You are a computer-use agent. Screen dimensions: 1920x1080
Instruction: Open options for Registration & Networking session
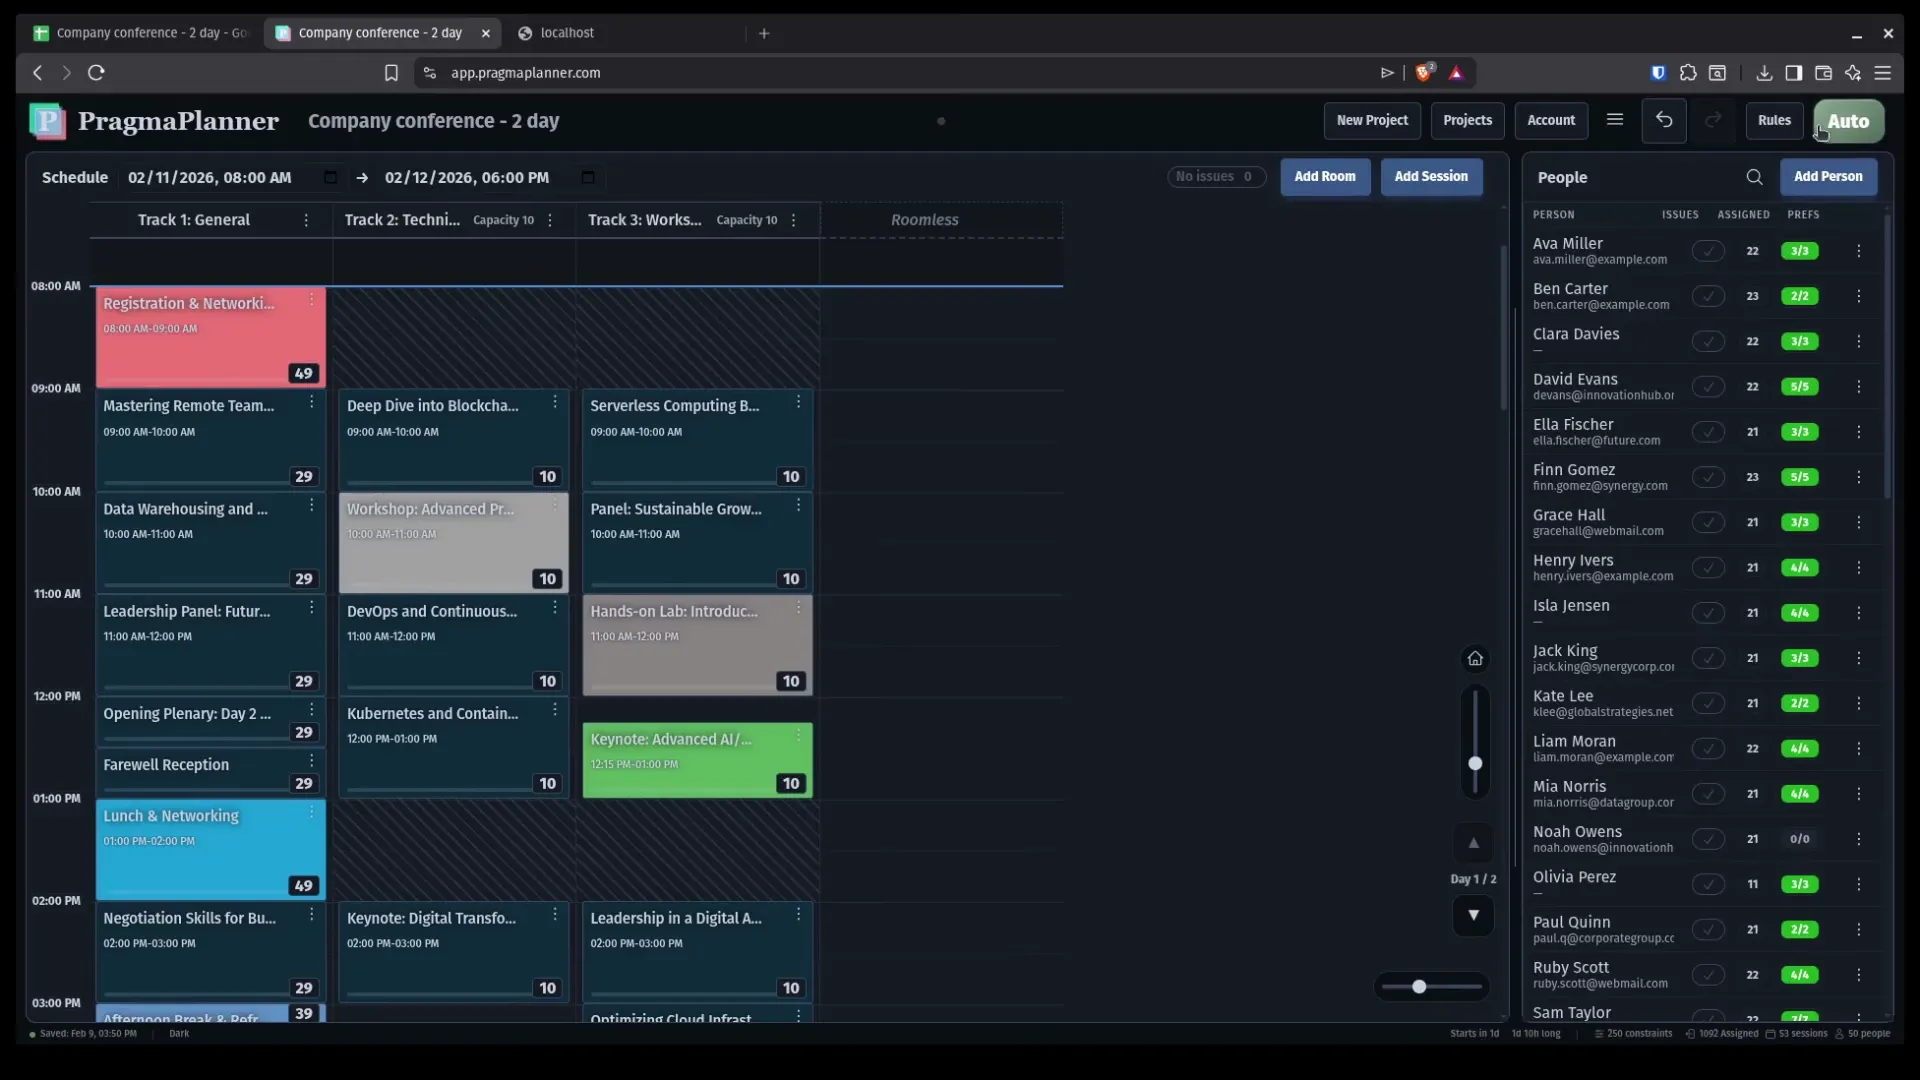(x=311, y=300)
